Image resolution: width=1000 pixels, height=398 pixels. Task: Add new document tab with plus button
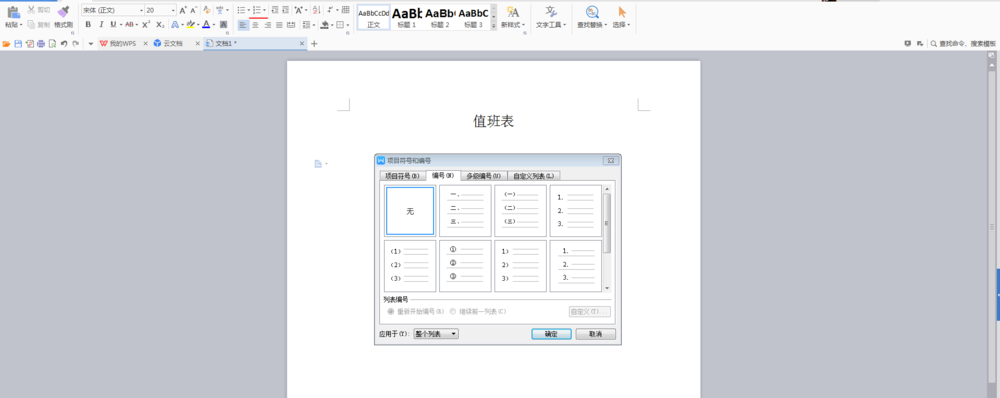click(314, 43)
